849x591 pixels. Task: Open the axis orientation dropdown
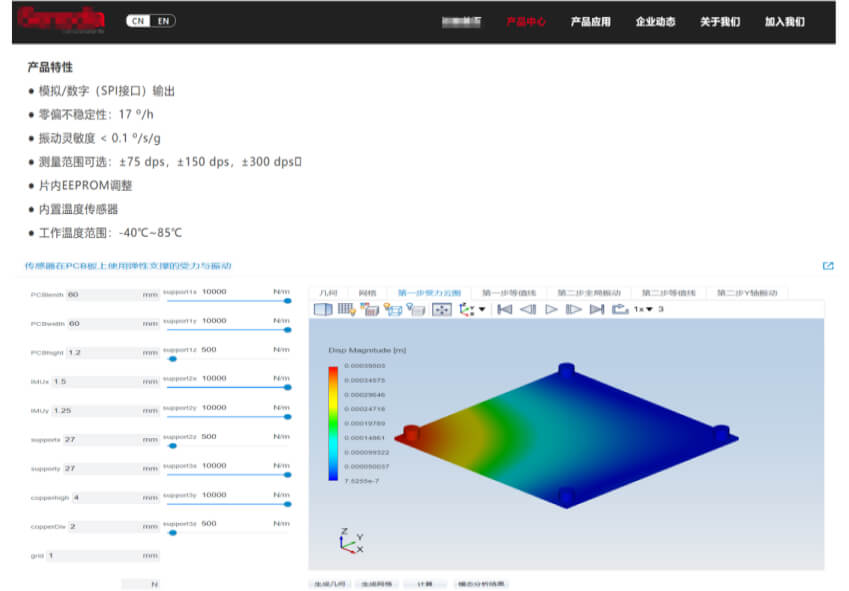pyautogui.click(x=472, y=310)
